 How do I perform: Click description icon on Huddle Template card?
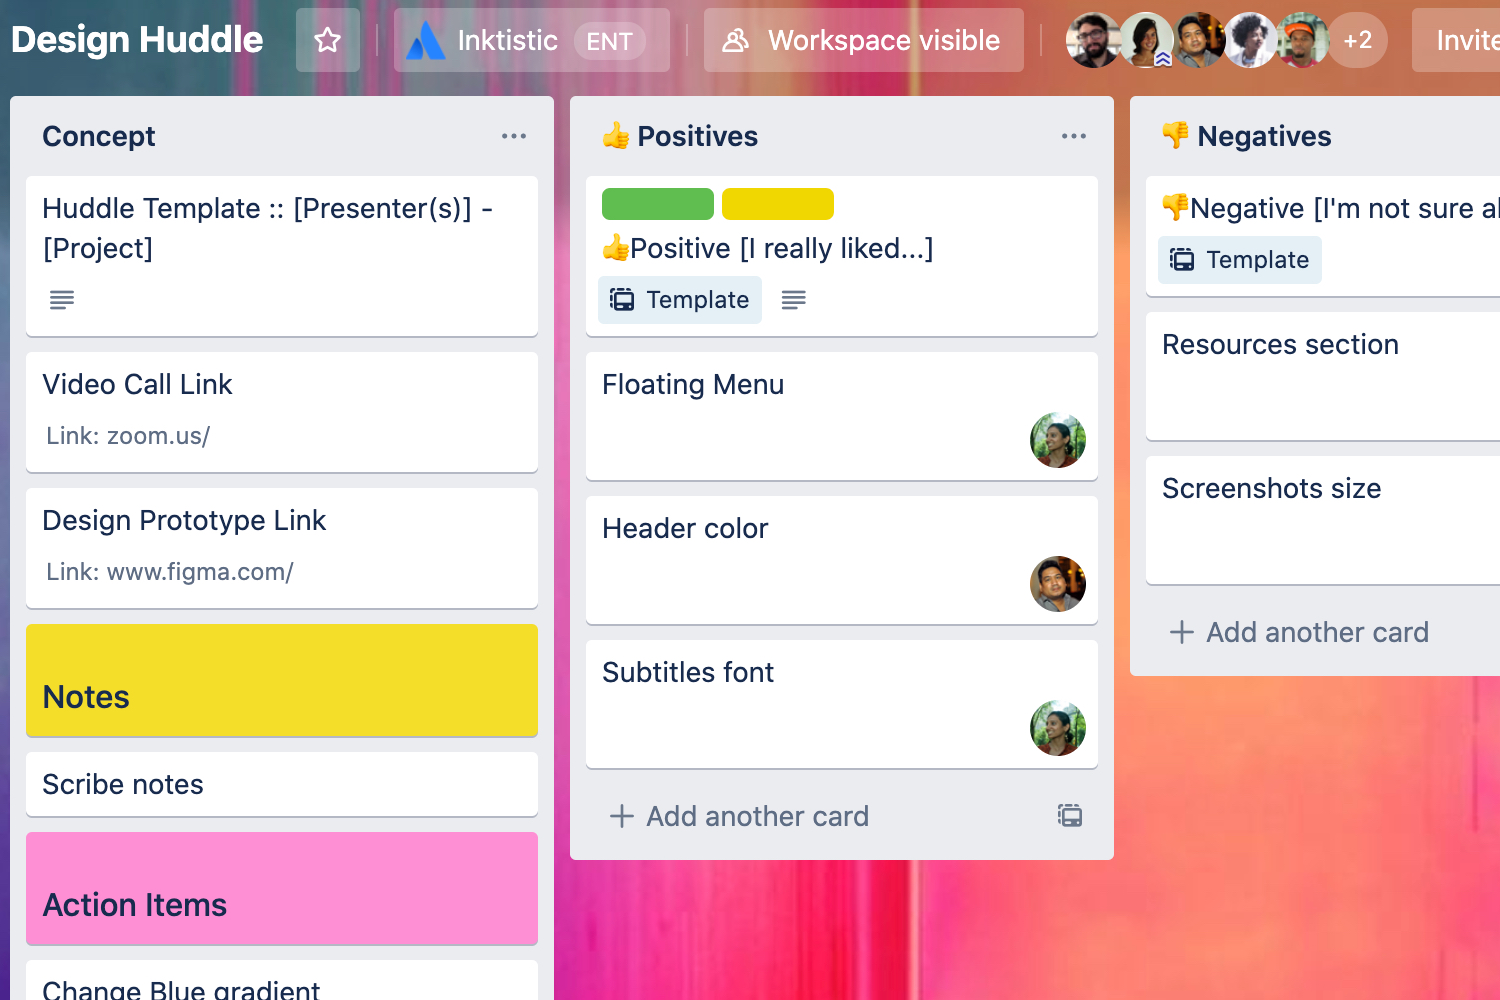tap(62, 300)
